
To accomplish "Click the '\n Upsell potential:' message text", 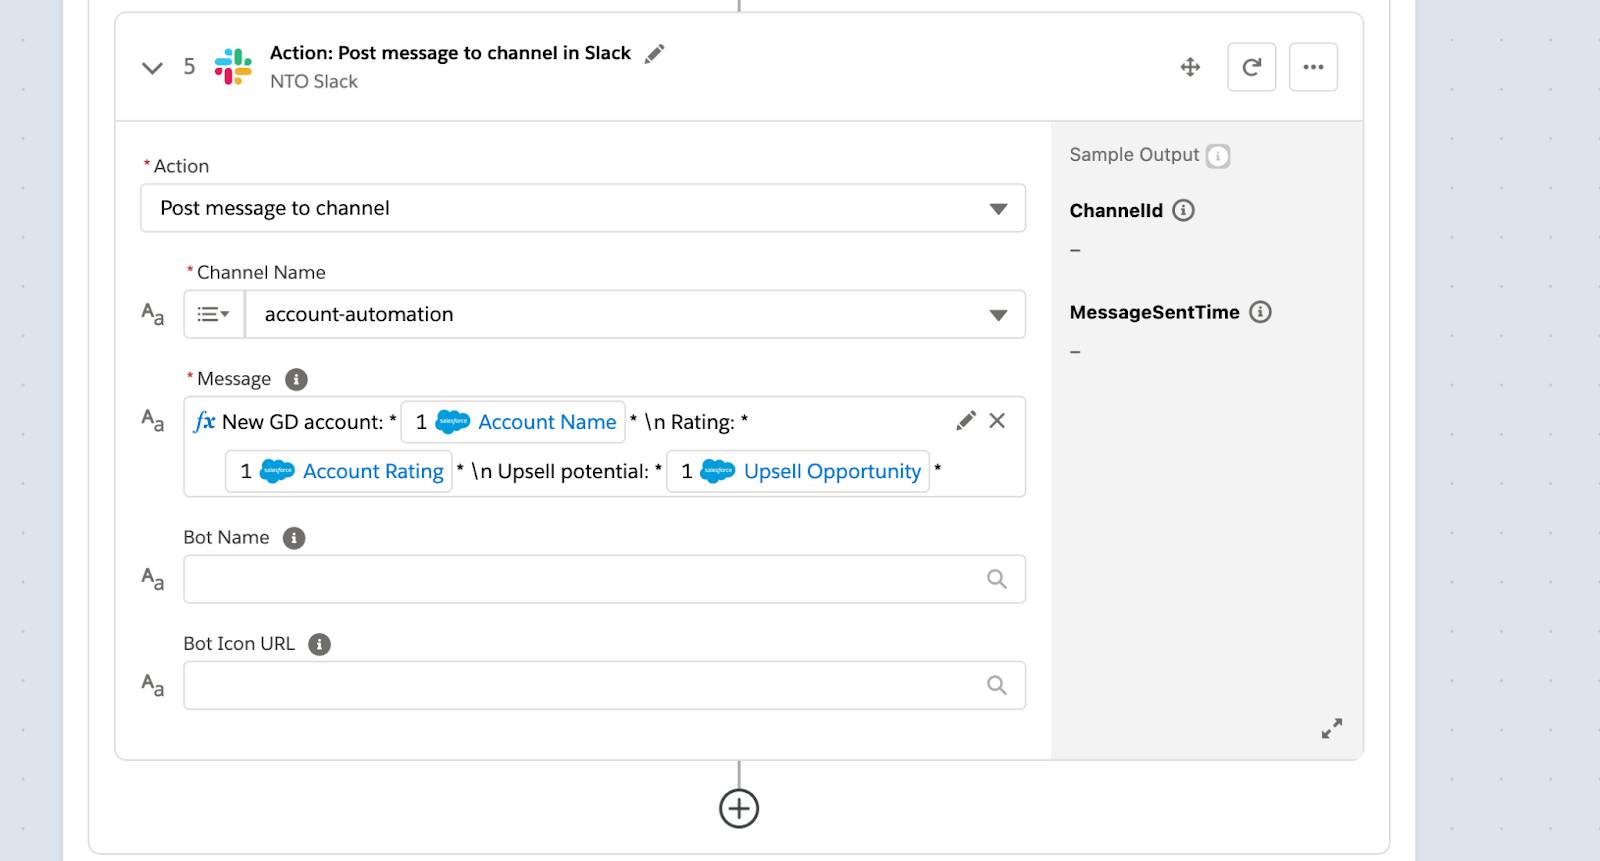I will pyautogui.click(x=560, y=471).
